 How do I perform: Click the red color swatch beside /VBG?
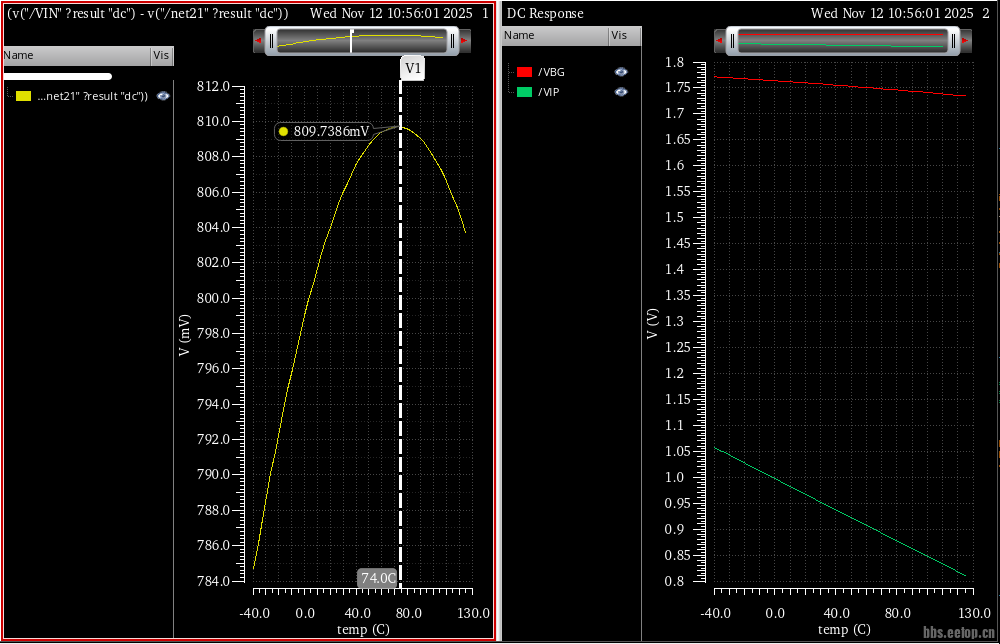(x=524, y=72)
